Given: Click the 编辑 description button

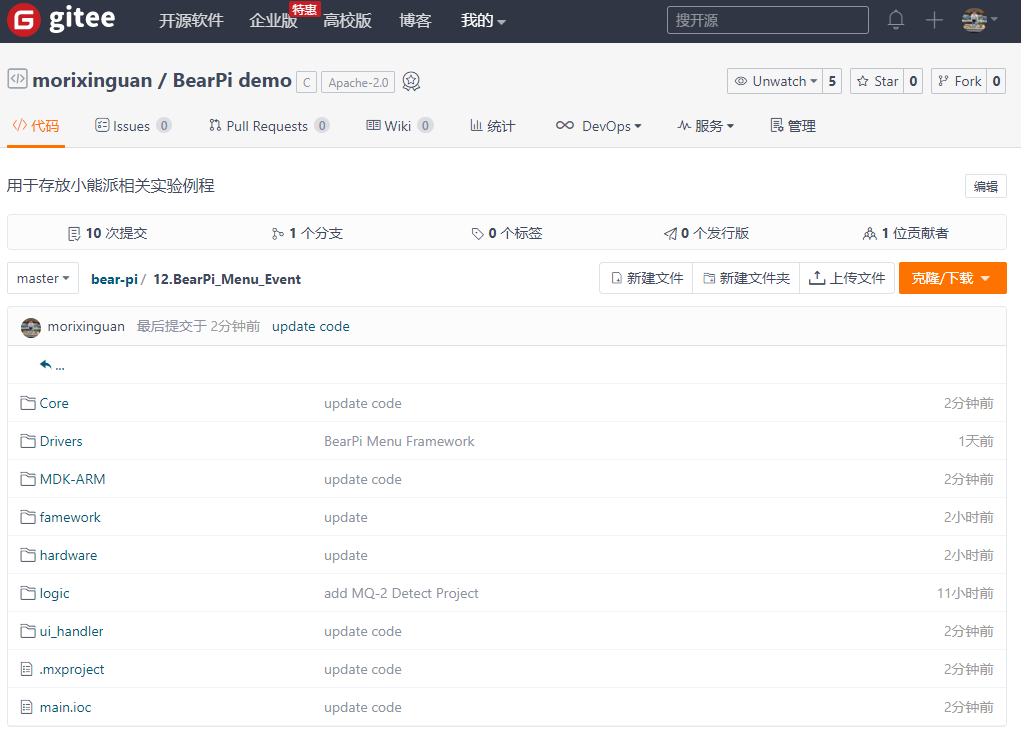Looking at the screenshot, I should (x=985, y=186).
